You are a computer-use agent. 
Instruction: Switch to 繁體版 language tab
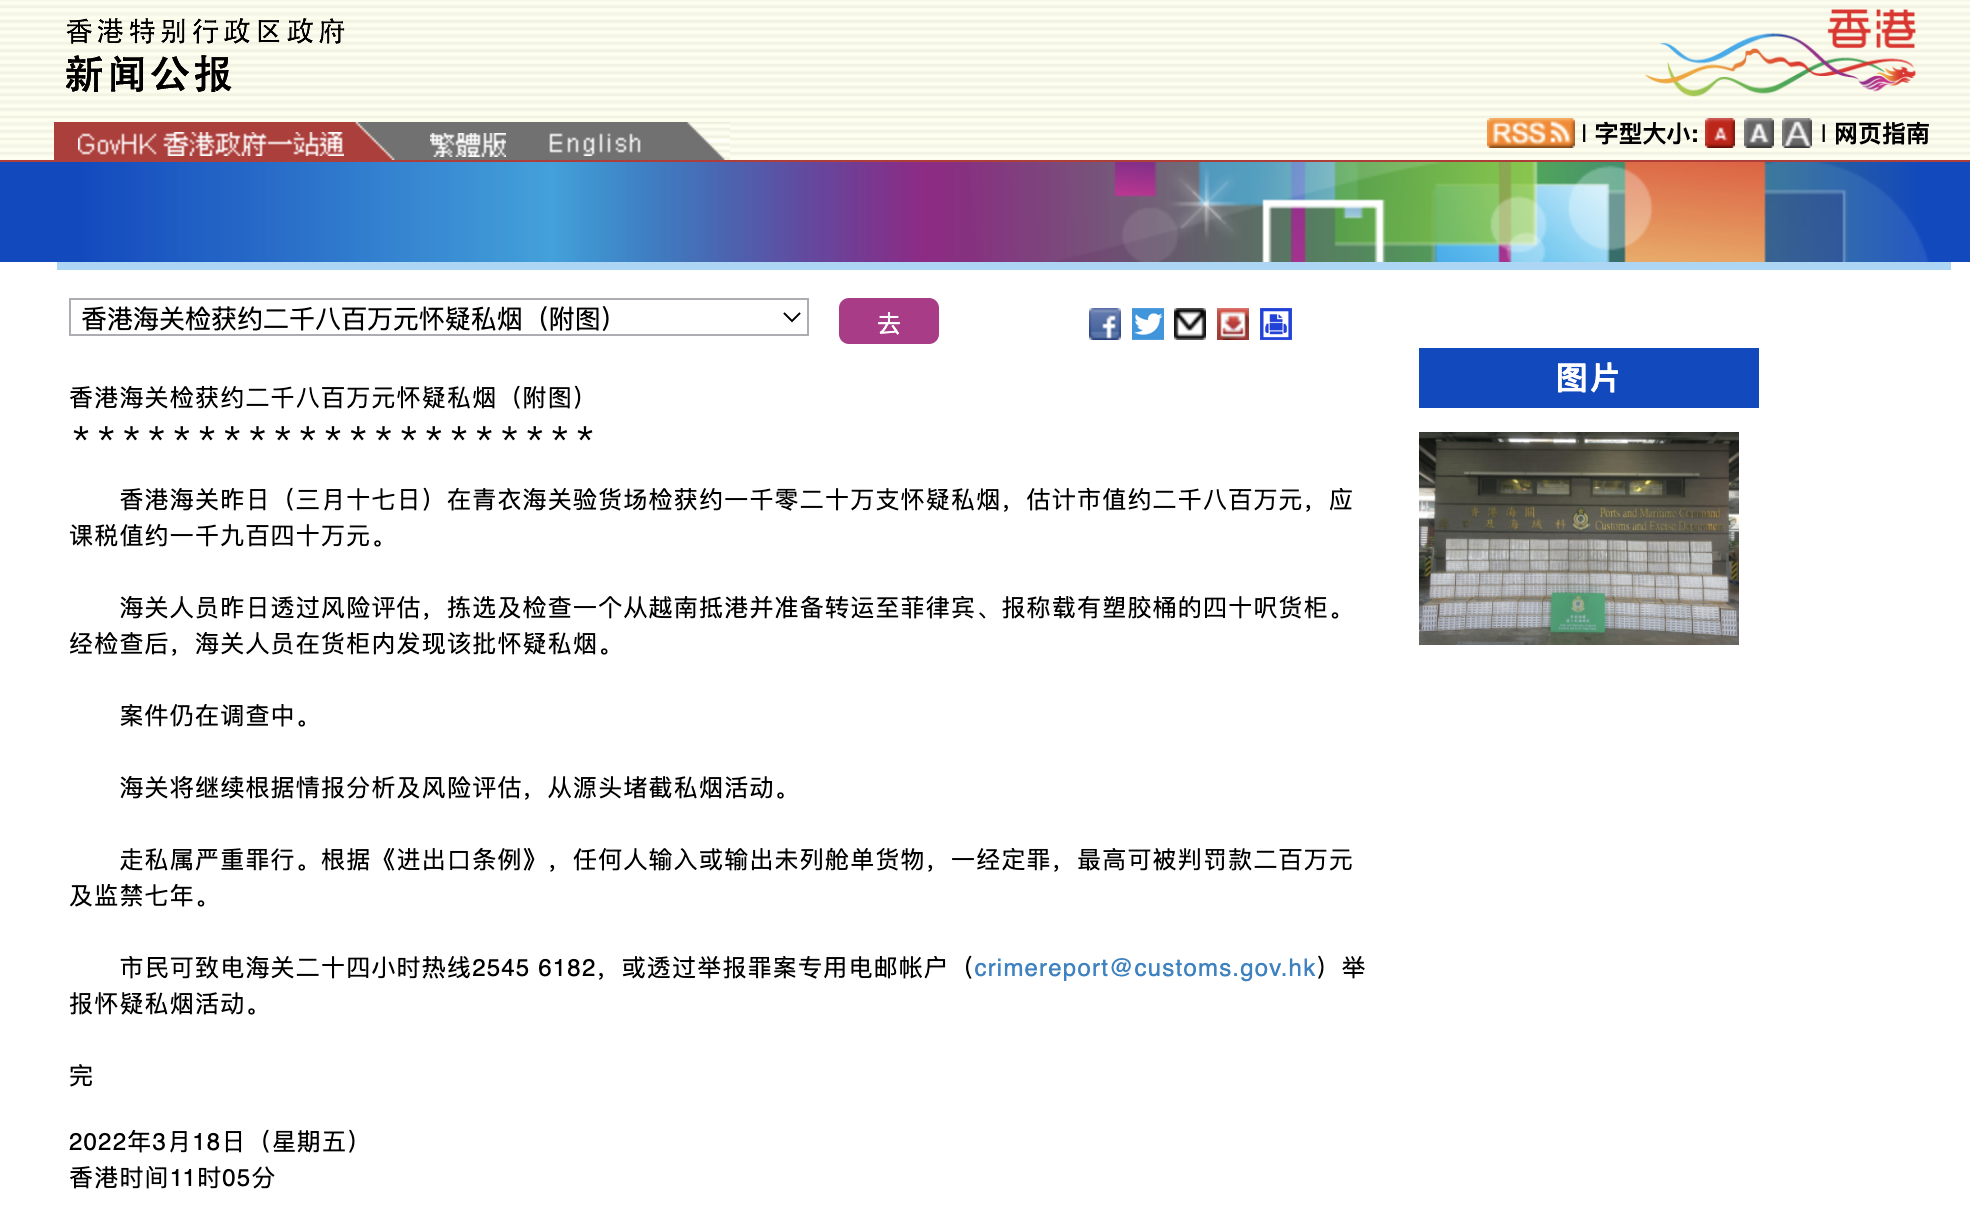[x=468, y=144]
